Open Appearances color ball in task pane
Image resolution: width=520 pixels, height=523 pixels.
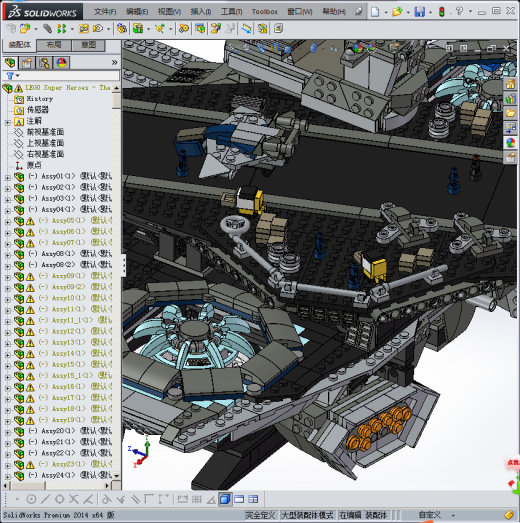coord(510,143)
